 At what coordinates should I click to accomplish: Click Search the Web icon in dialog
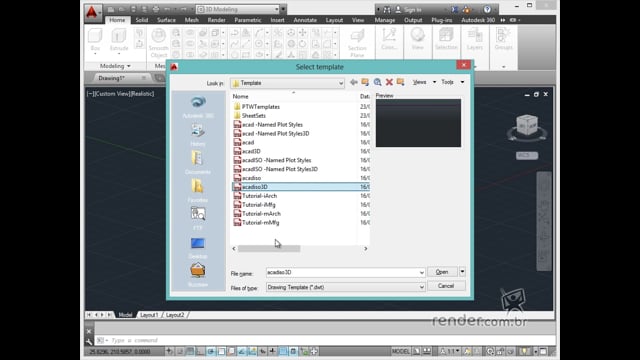[x=378, y=82]
